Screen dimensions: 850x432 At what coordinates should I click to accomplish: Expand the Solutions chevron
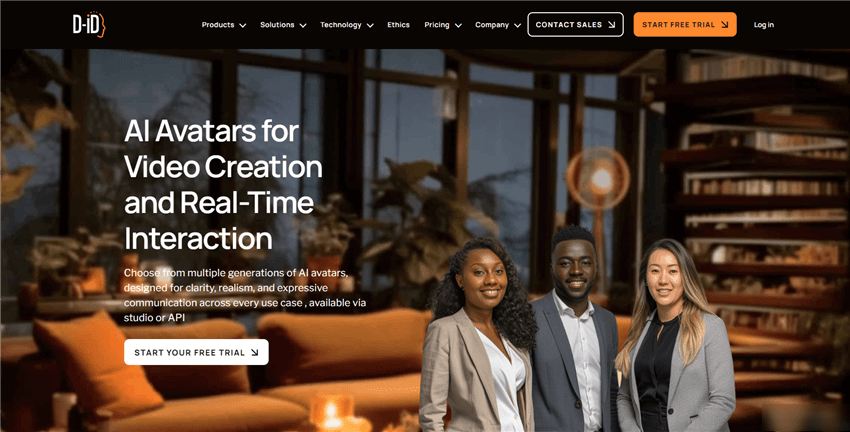pos(303,25)
